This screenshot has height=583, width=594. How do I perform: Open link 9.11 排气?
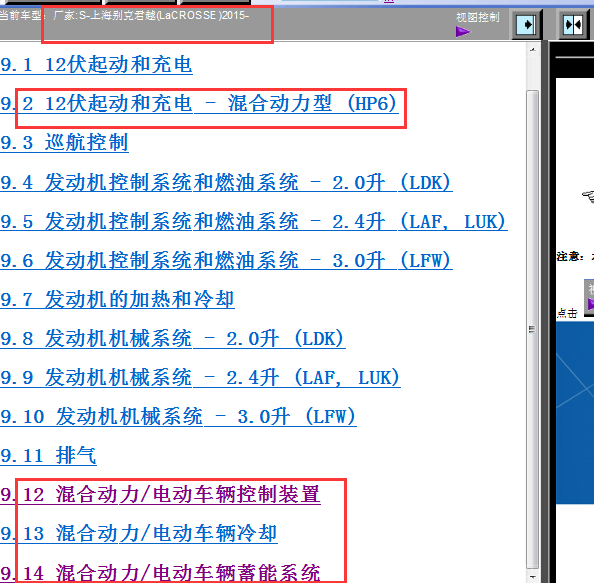pos(48,455)
